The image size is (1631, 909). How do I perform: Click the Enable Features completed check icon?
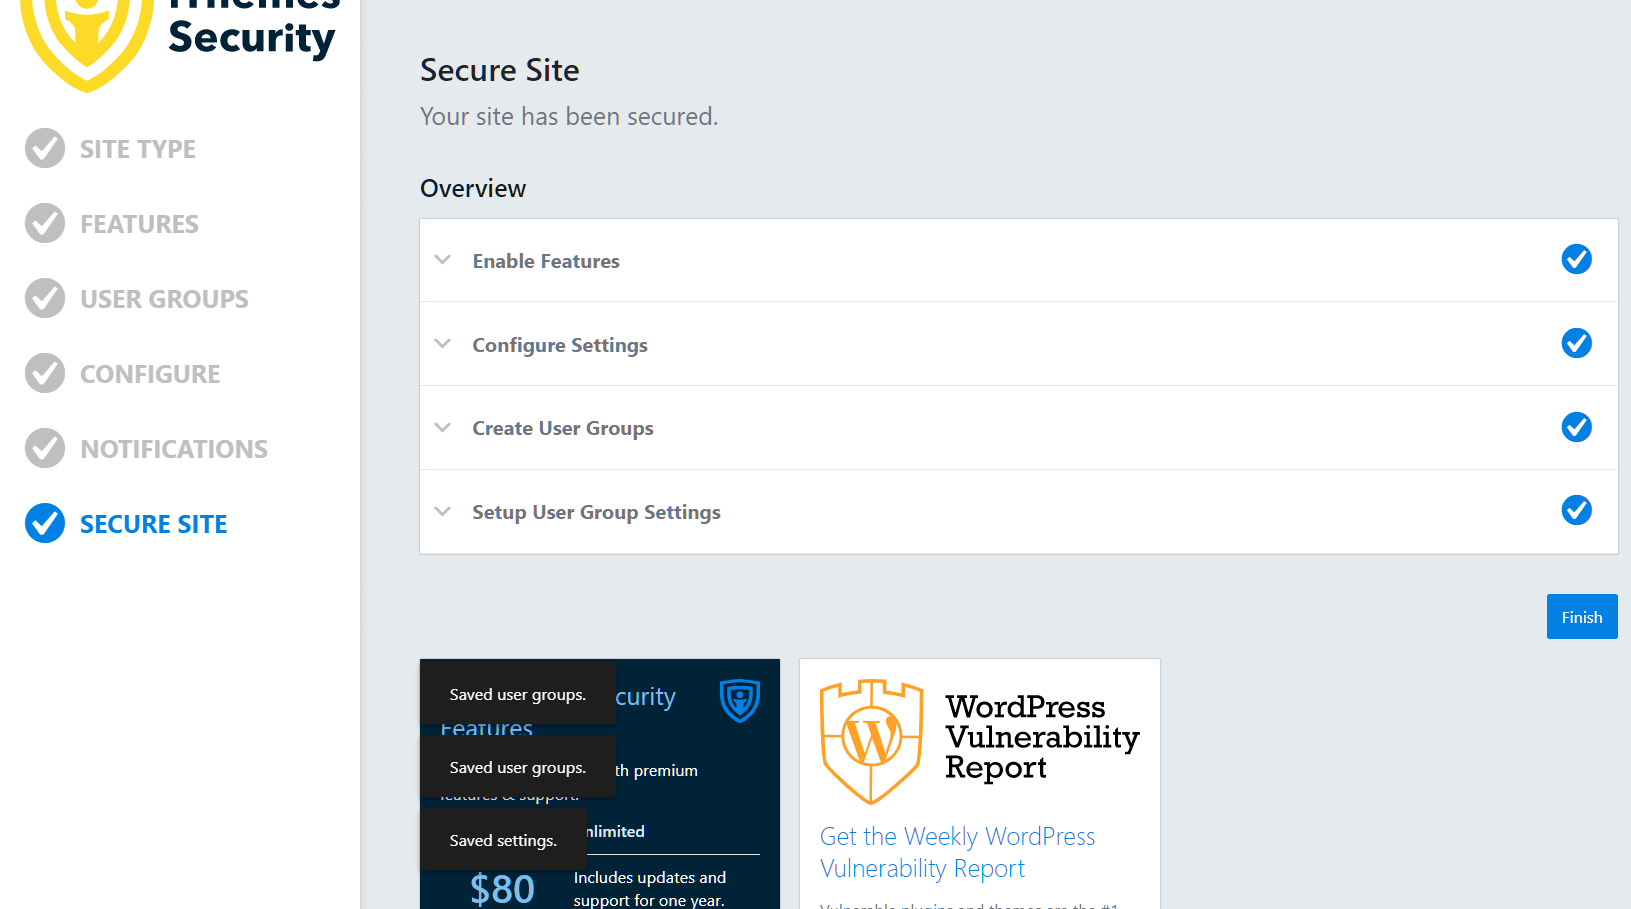(1577, 259)
